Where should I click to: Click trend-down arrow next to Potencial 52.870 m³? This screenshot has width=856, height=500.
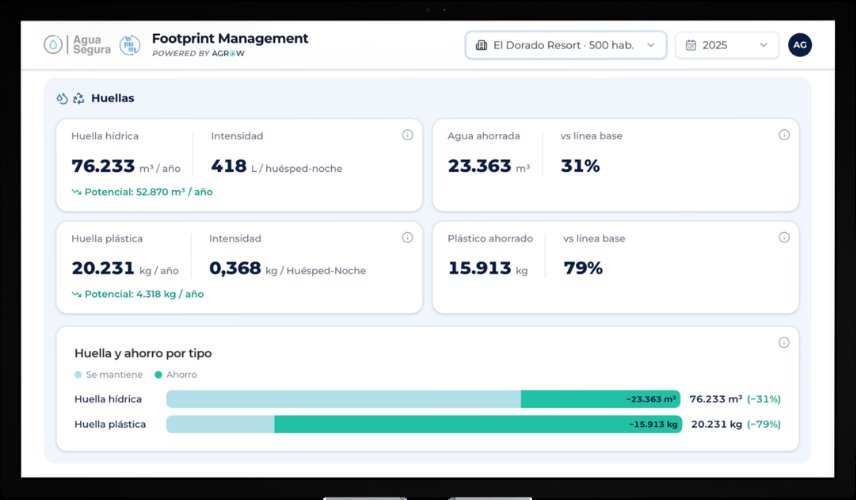[x=76, y=192]
